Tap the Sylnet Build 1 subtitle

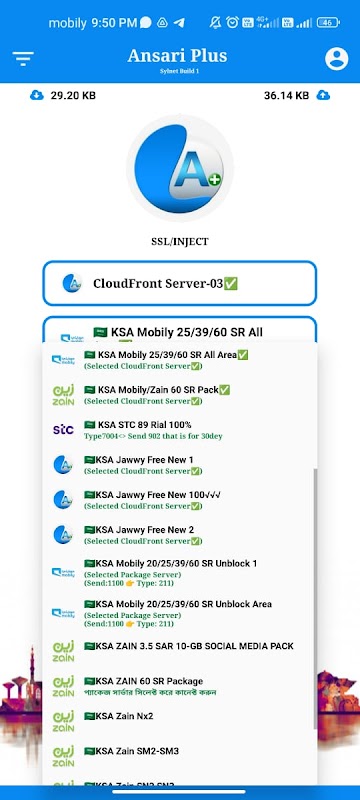coord(178,71)
